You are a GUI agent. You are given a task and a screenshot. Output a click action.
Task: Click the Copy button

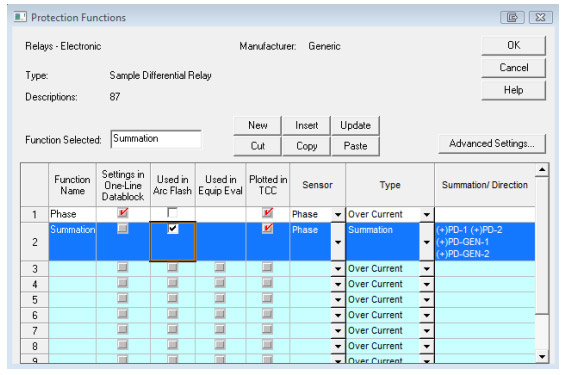(x=306, y=146)
